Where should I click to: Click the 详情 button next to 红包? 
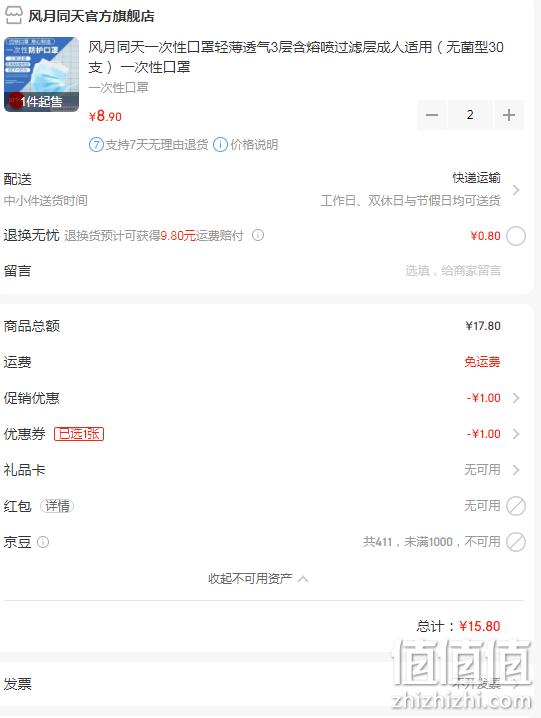tap(57, 506)
